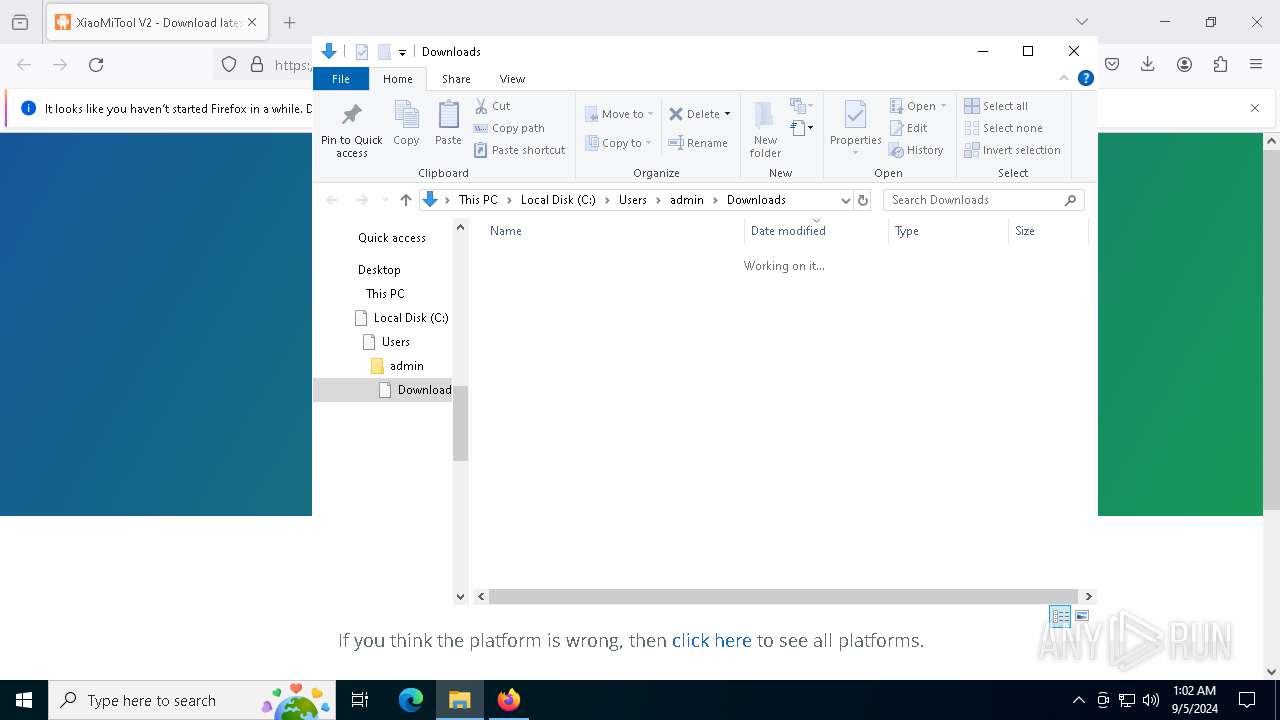1280x720 pixels.
Task: Click History in Open group
Action: point(916,150)
